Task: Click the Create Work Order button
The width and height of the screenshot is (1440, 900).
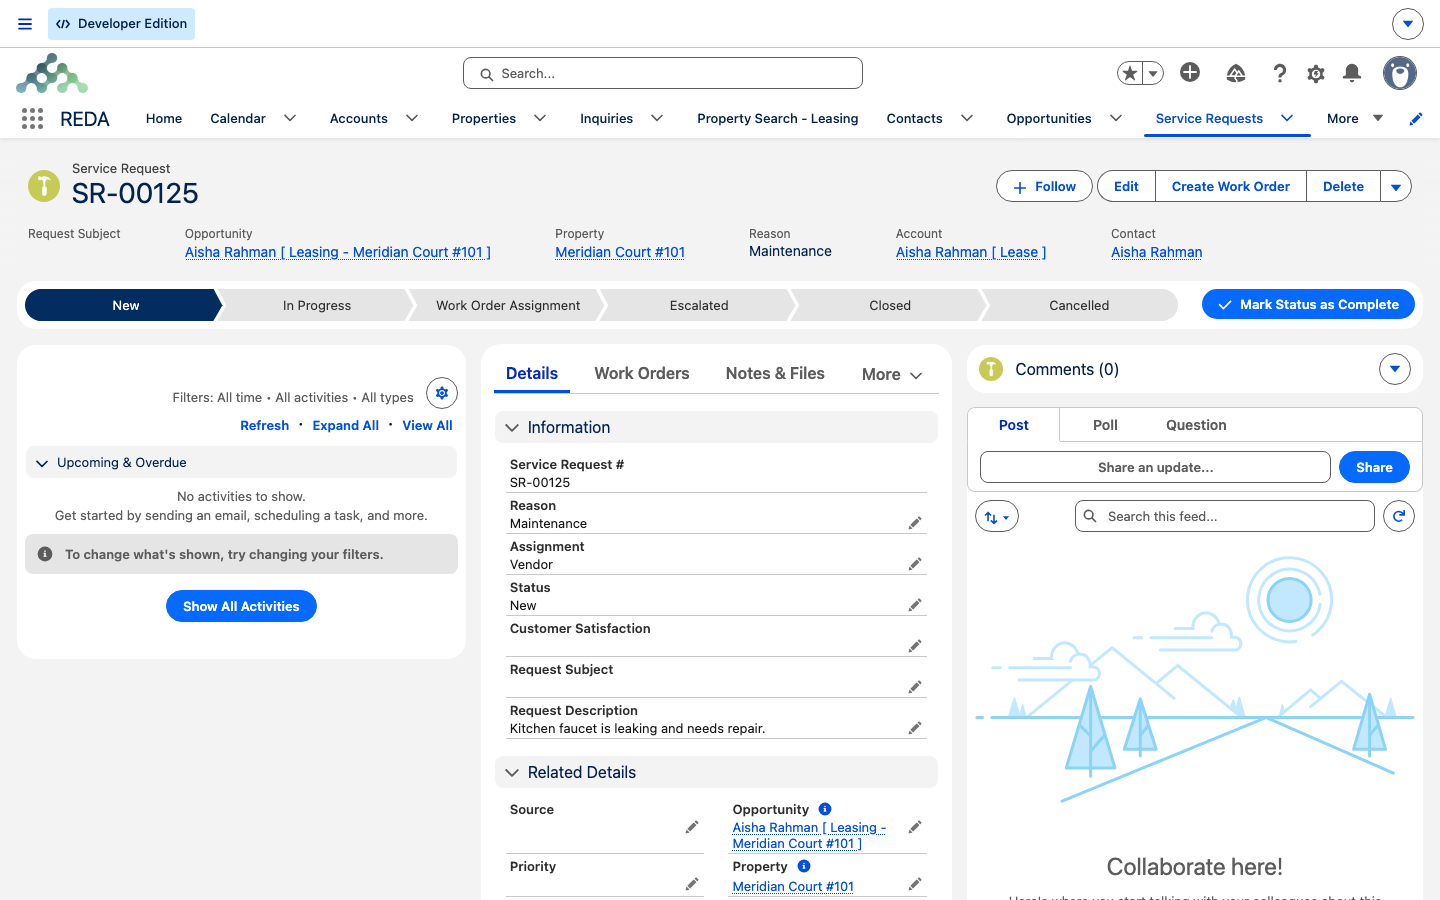Action: tap(1231, 186)
